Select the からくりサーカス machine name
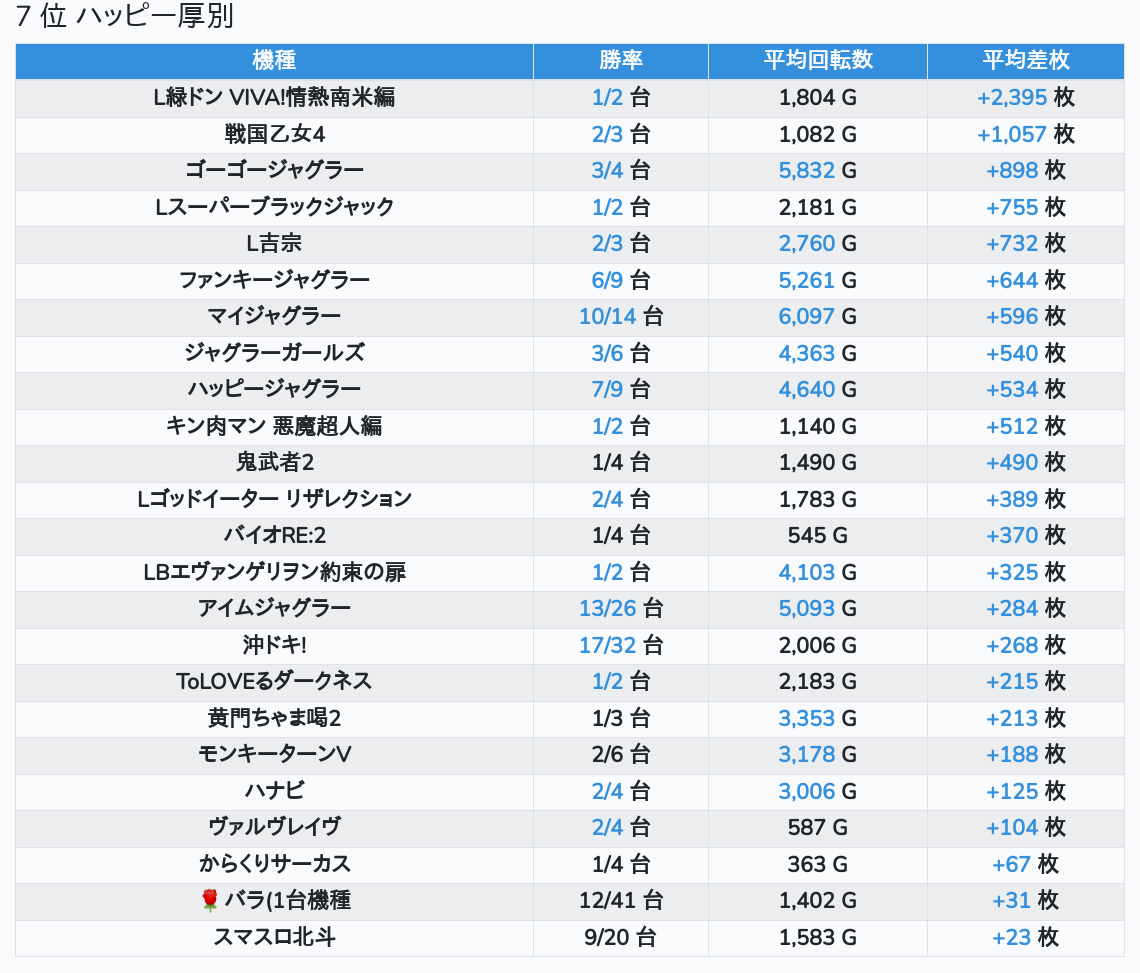Image resolution: width=1140 pixels, height=973 pixels. tap(274, 865)
